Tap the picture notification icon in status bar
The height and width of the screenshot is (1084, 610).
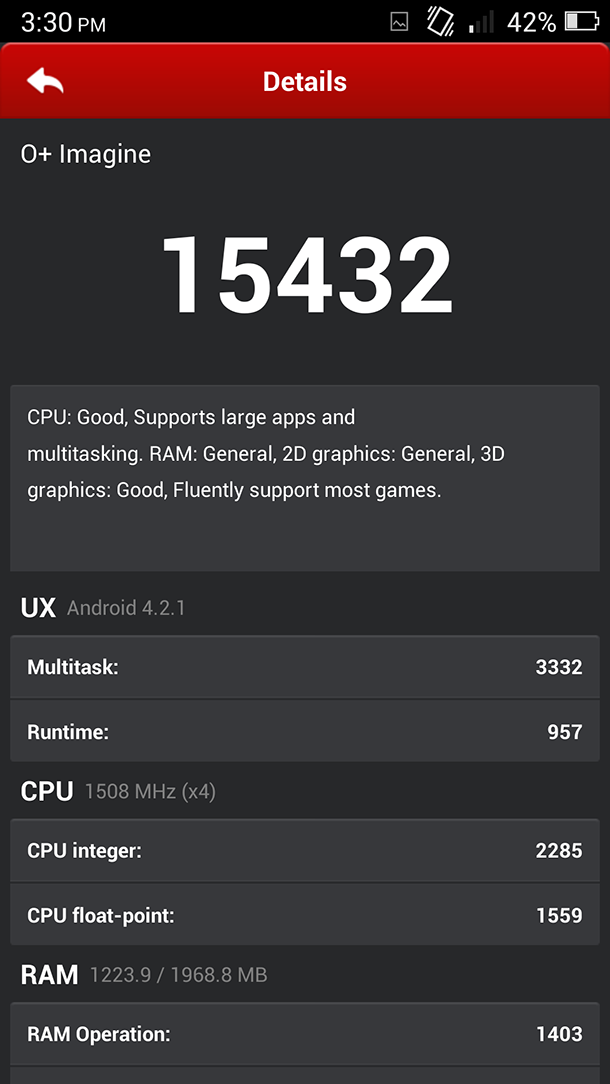399,22
